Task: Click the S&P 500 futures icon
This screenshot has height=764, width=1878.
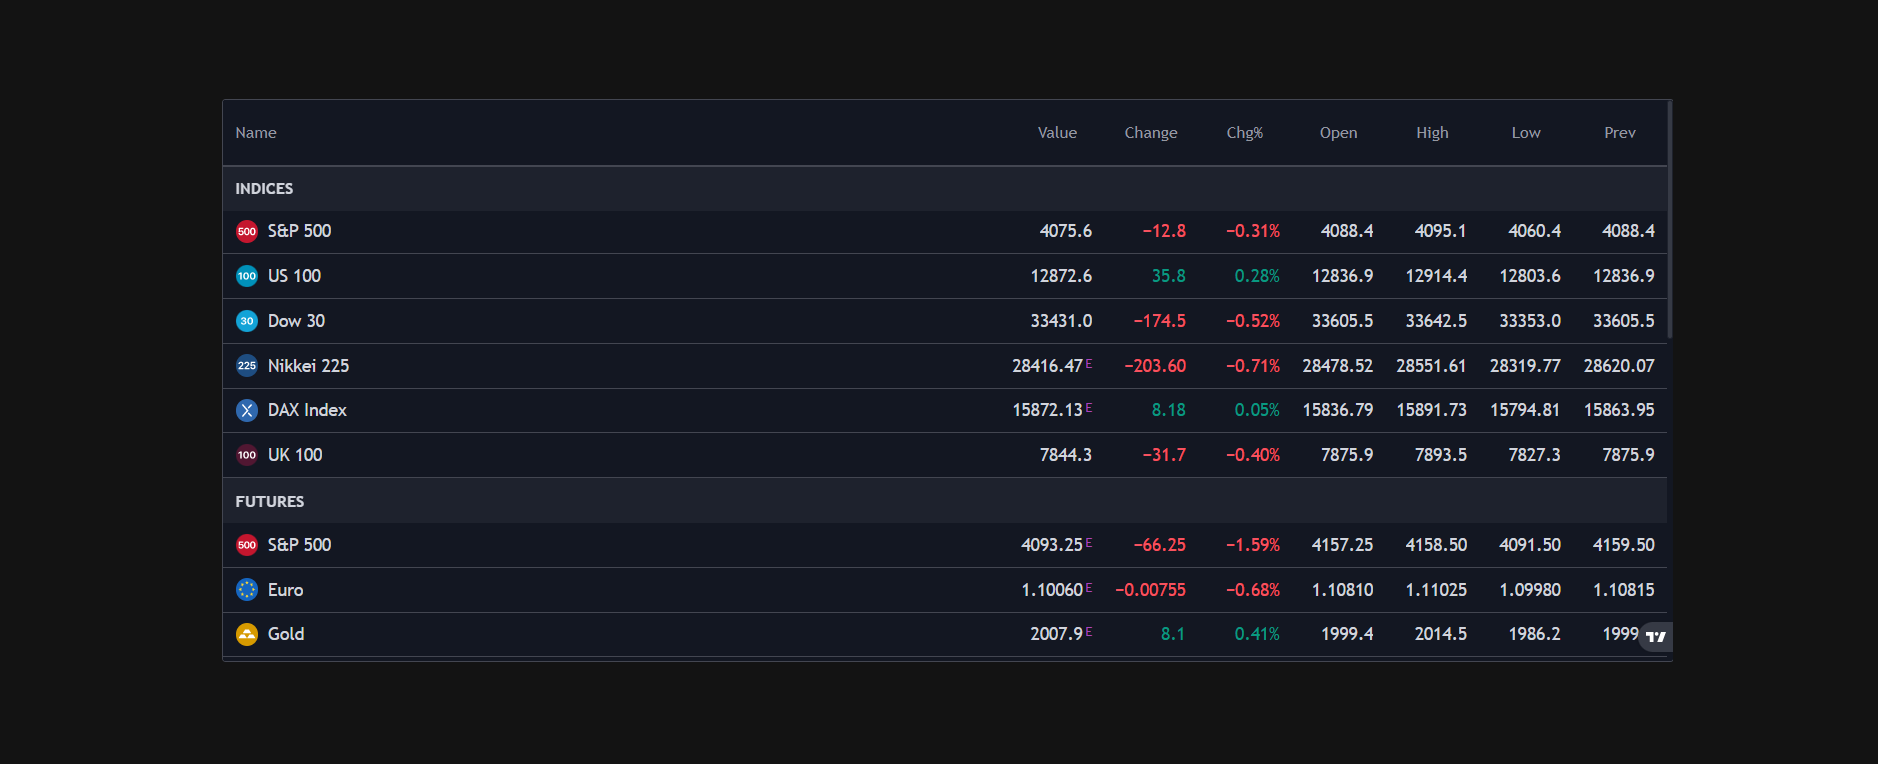Action: coord(247,545)
